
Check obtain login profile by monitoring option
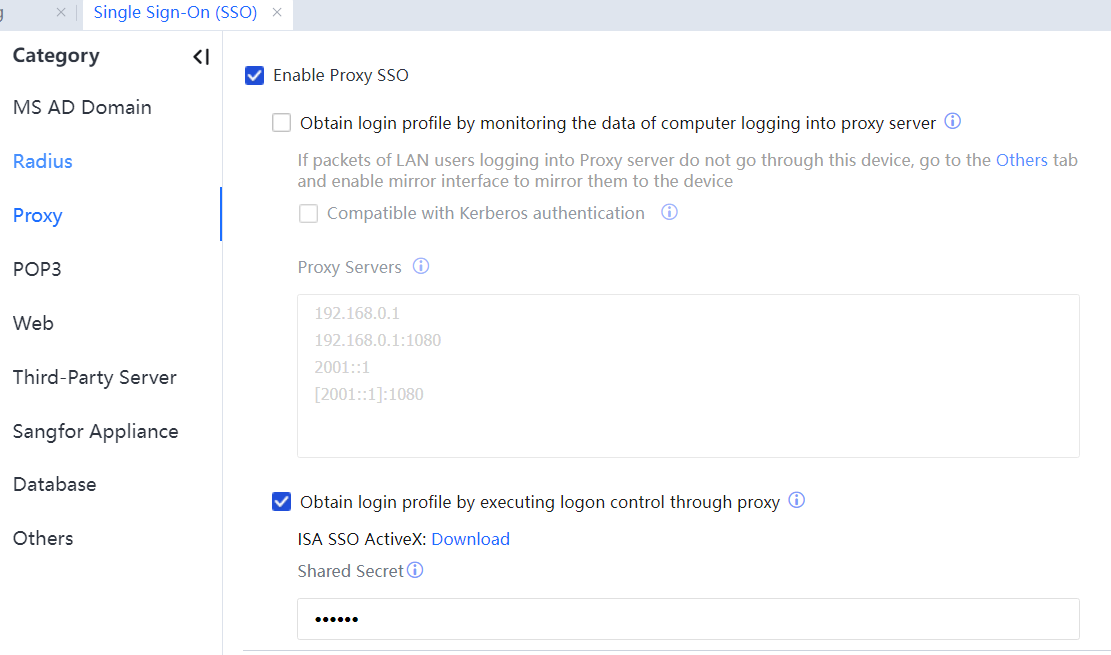[x=282, y=123]
